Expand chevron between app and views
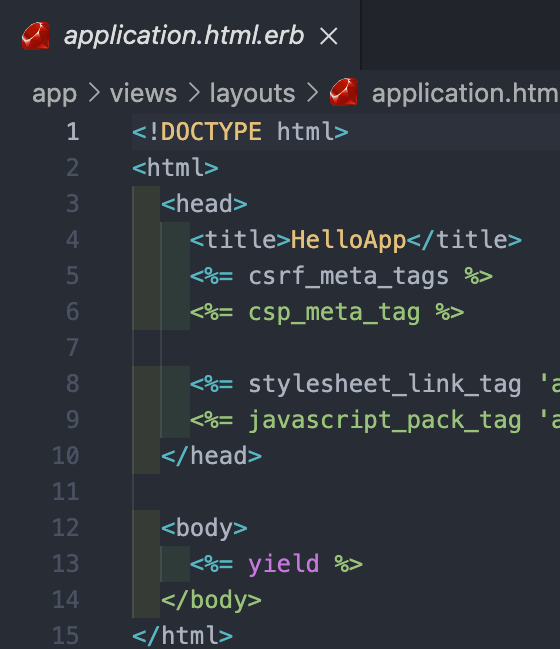The height and width of the screenshot is (649, 560). (94, 93)
